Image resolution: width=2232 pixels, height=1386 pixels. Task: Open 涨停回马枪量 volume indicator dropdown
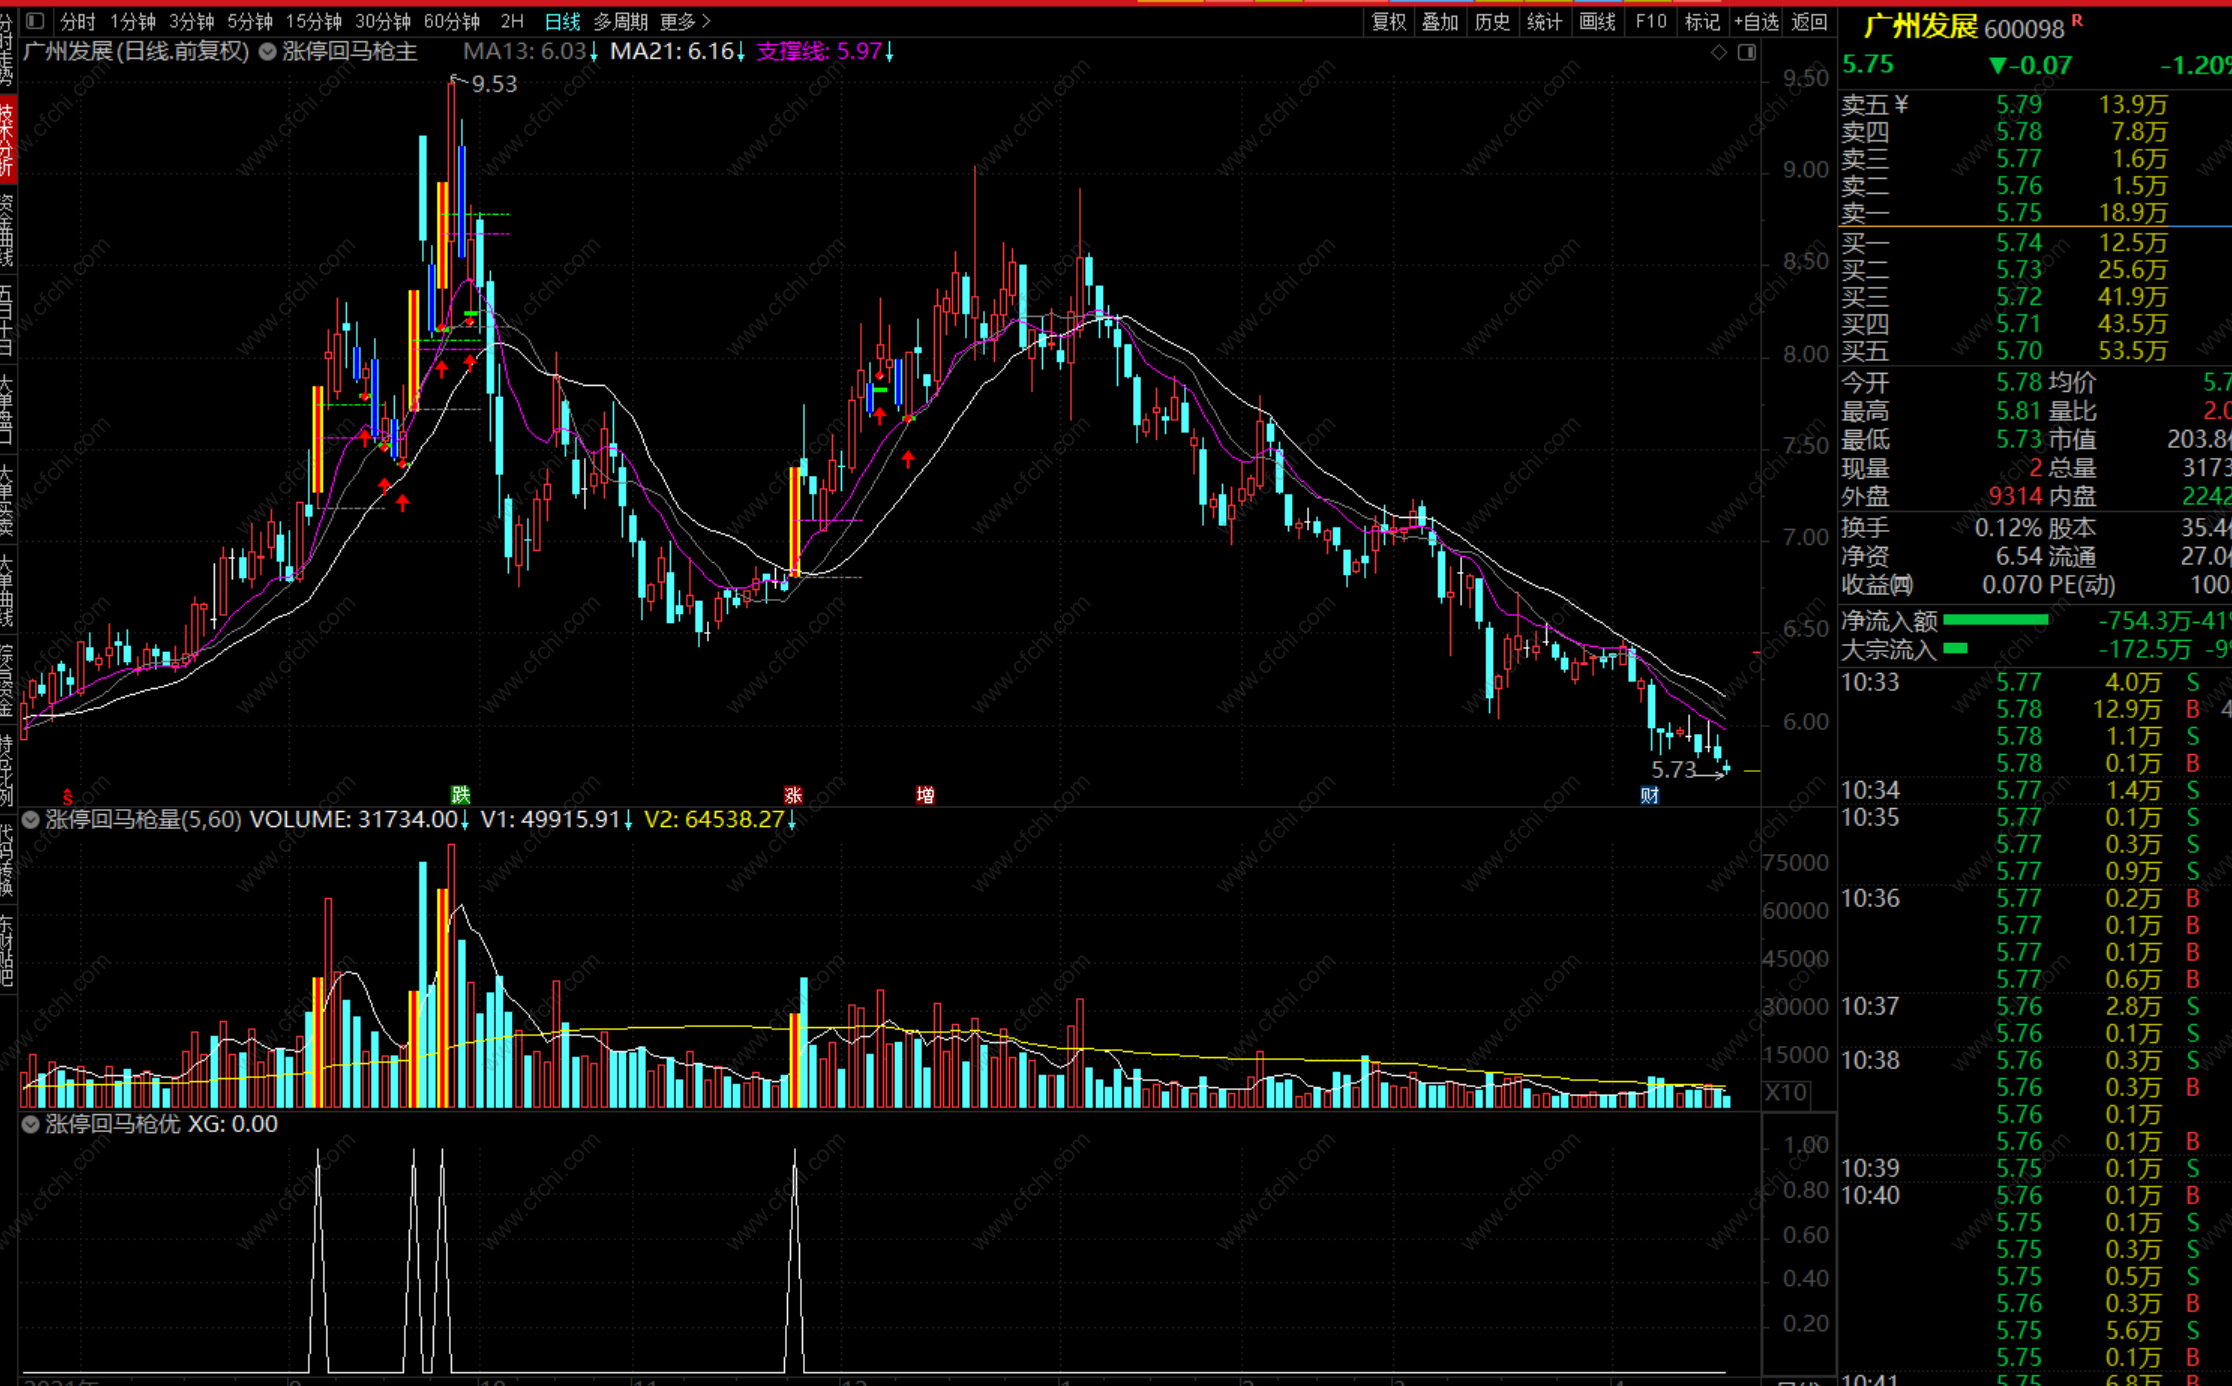[x=31, y=820]
